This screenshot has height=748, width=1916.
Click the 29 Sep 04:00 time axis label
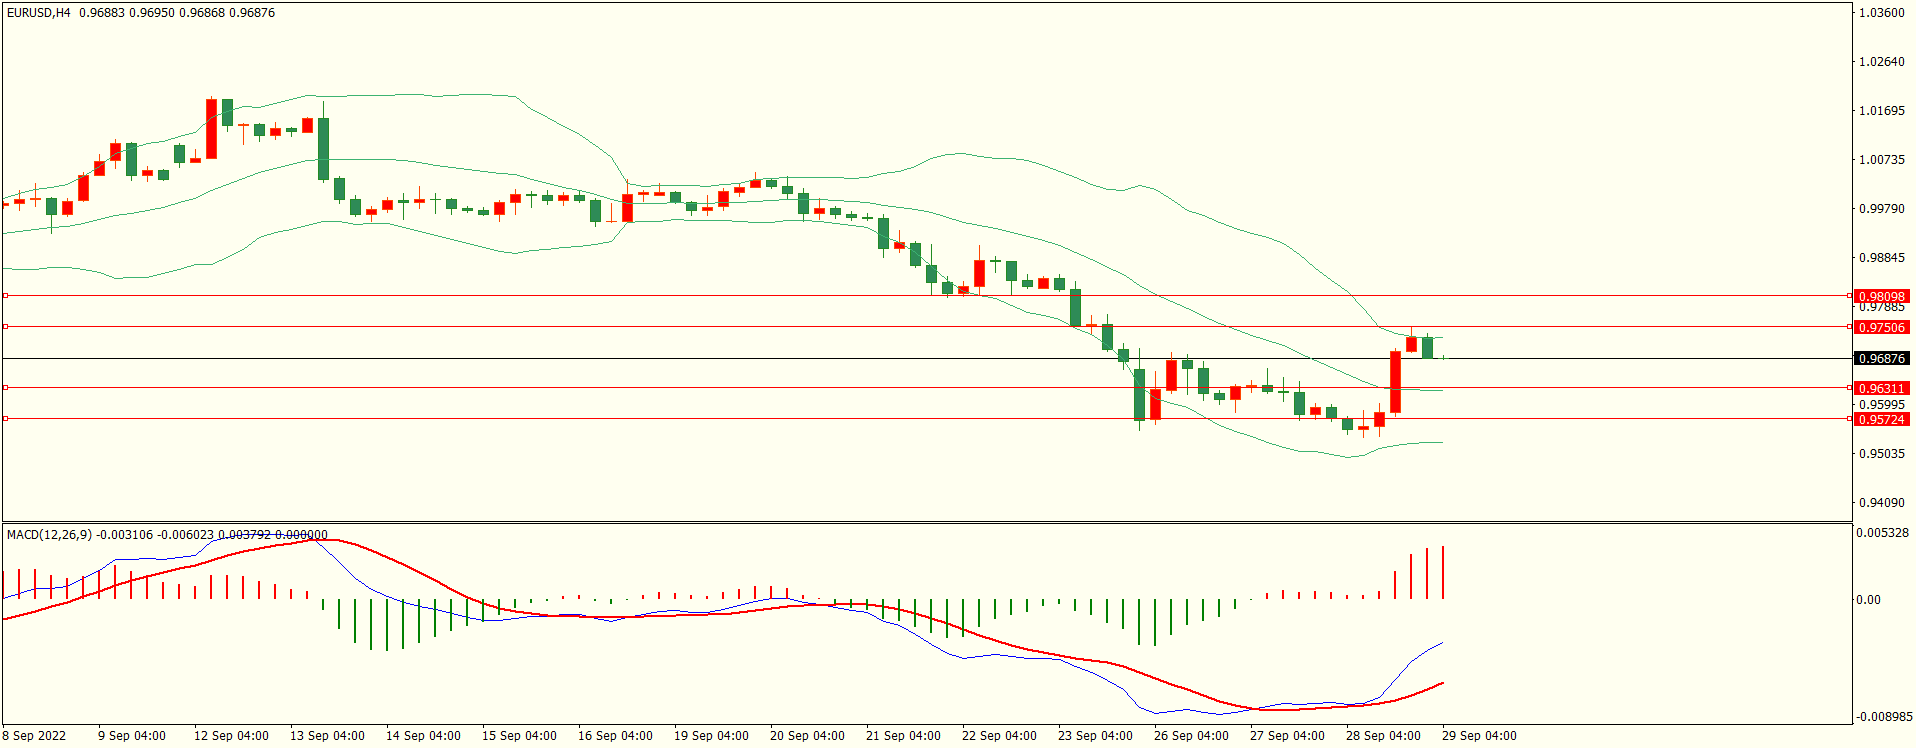click(1479, 736)
